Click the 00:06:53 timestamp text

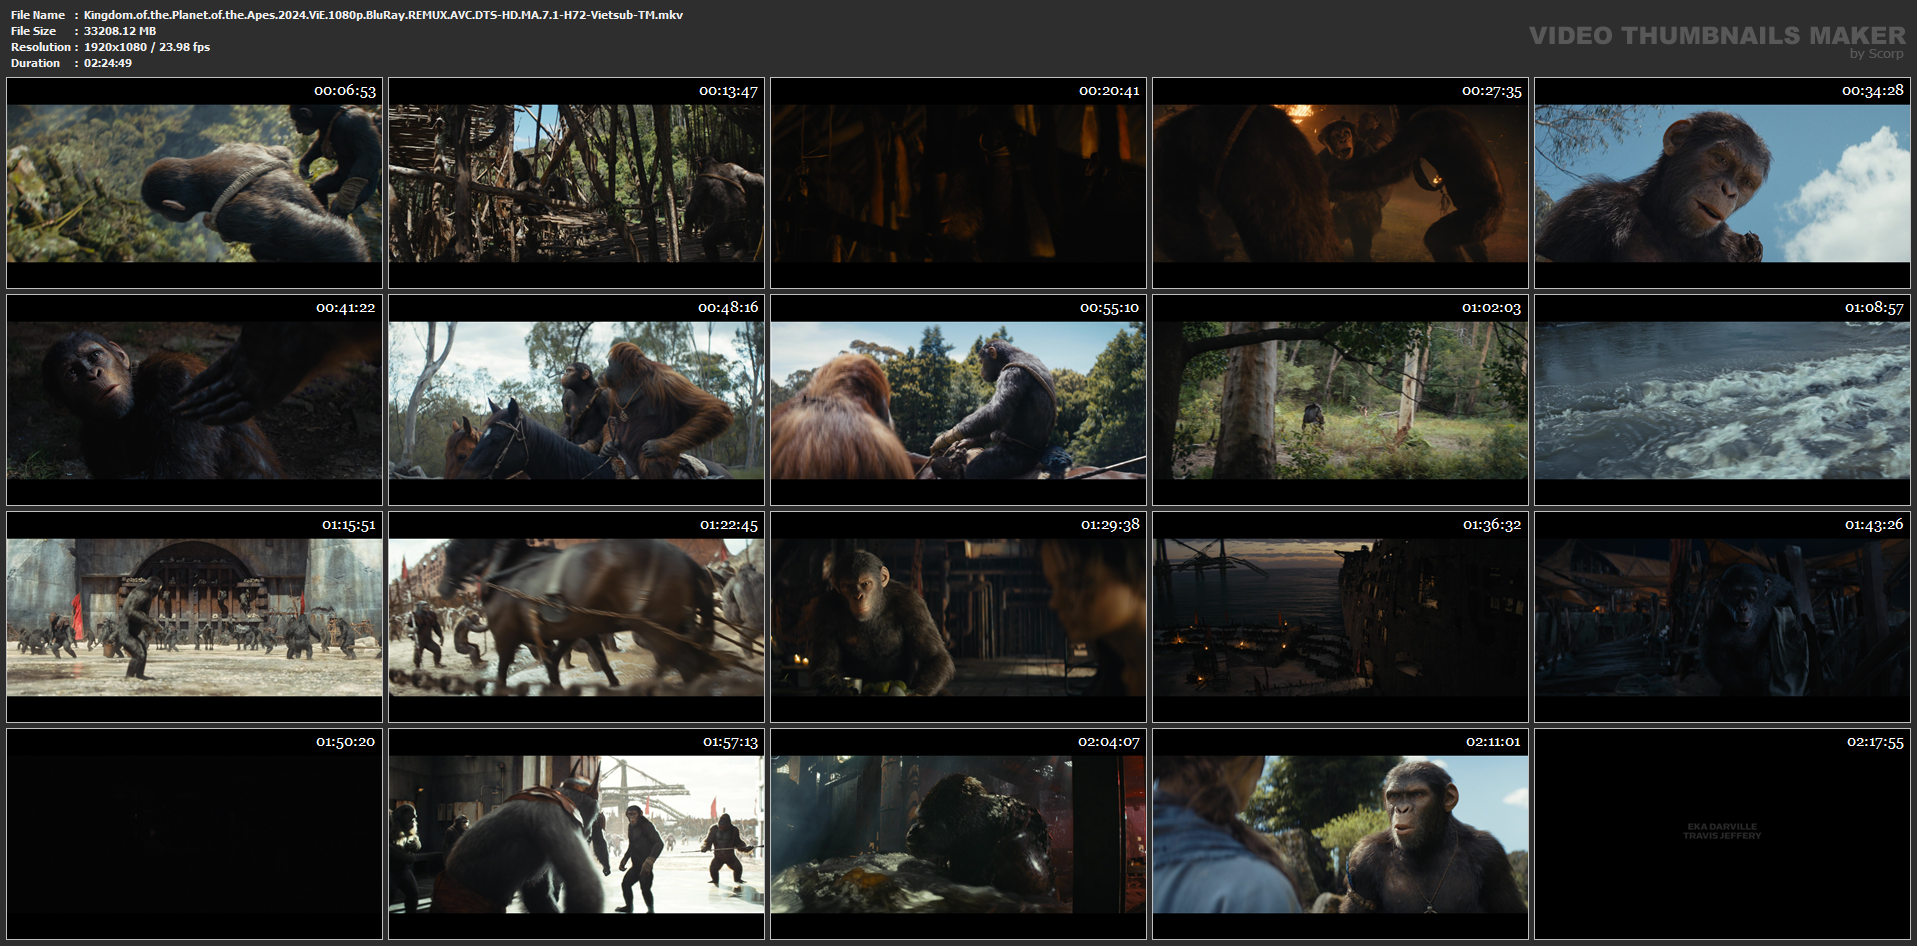[345, 91]
